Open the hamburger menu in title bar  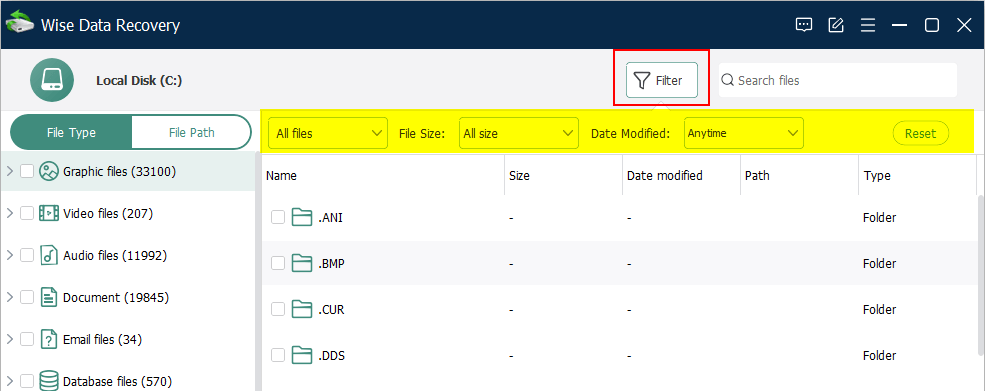(868, 25)
